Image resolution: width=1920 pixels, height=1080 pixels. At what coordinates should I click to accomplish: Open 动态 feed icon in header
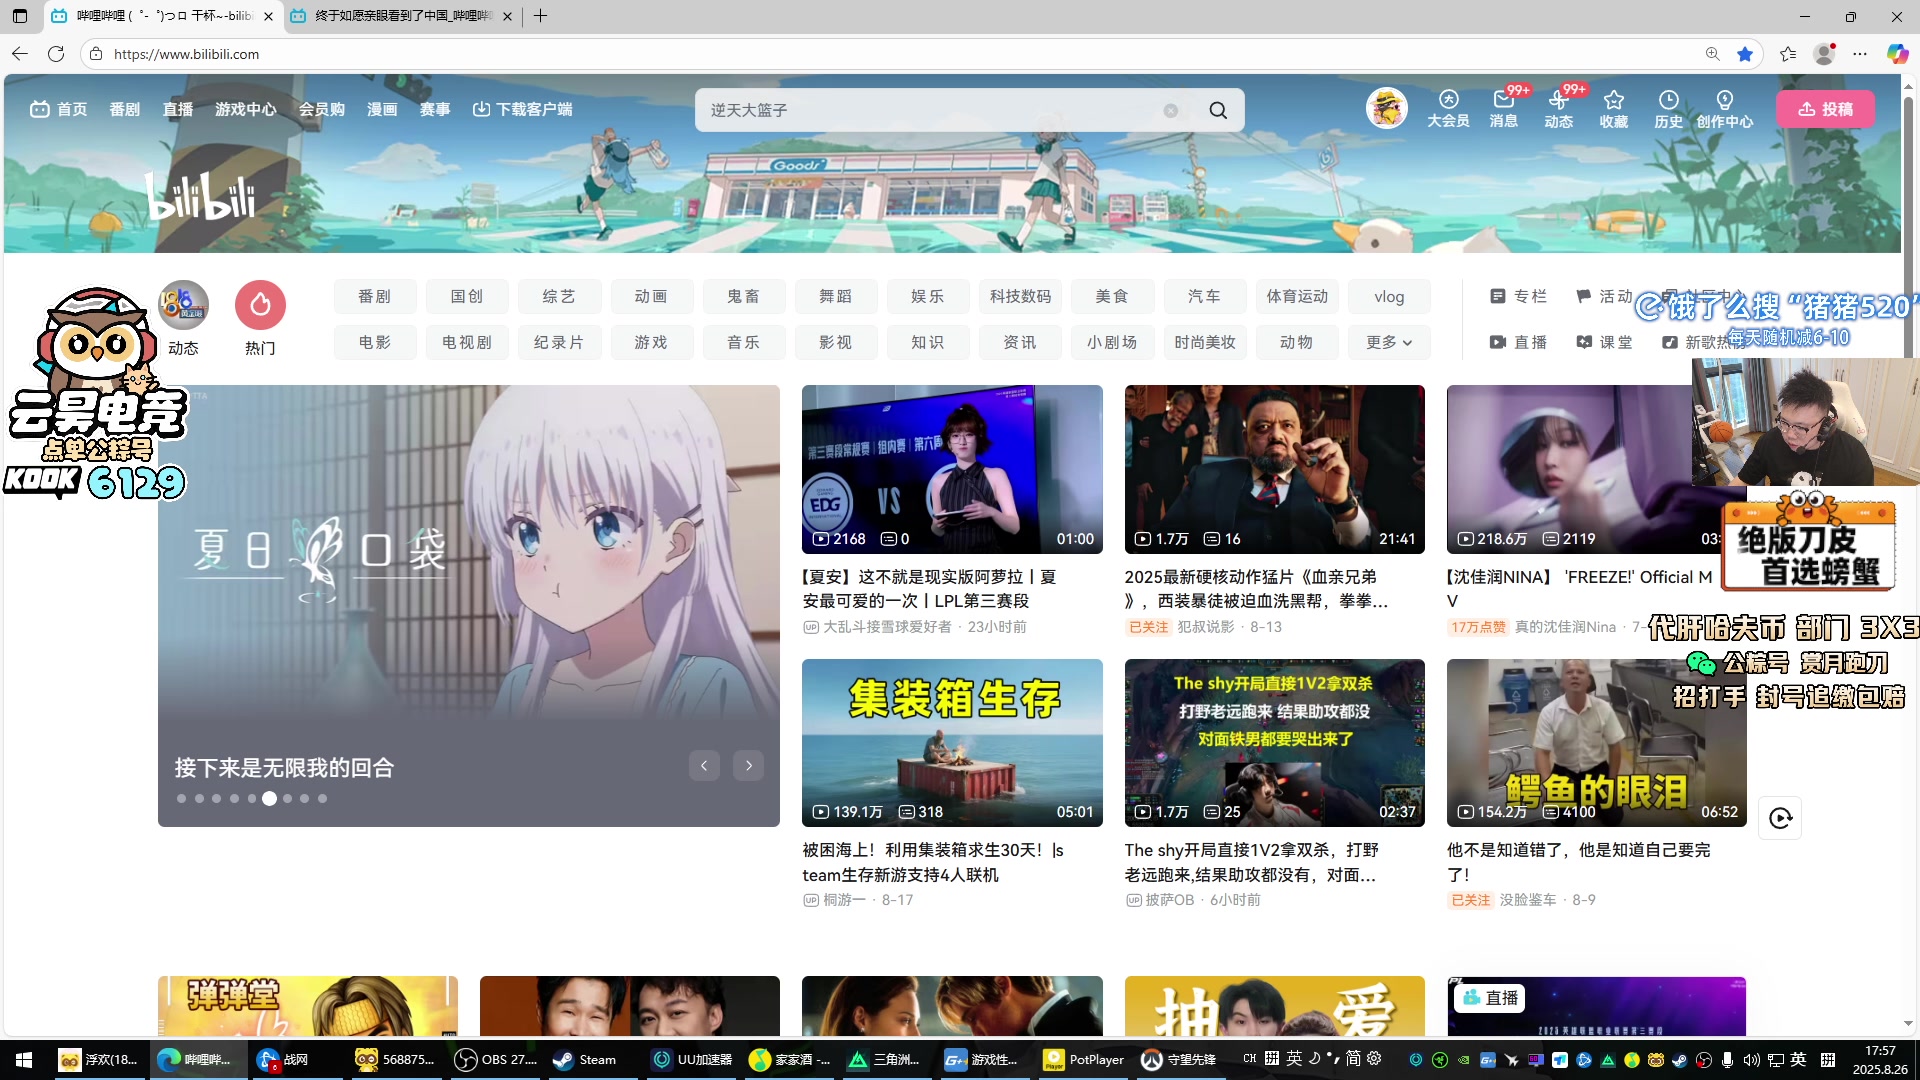tap(1559, 108)
